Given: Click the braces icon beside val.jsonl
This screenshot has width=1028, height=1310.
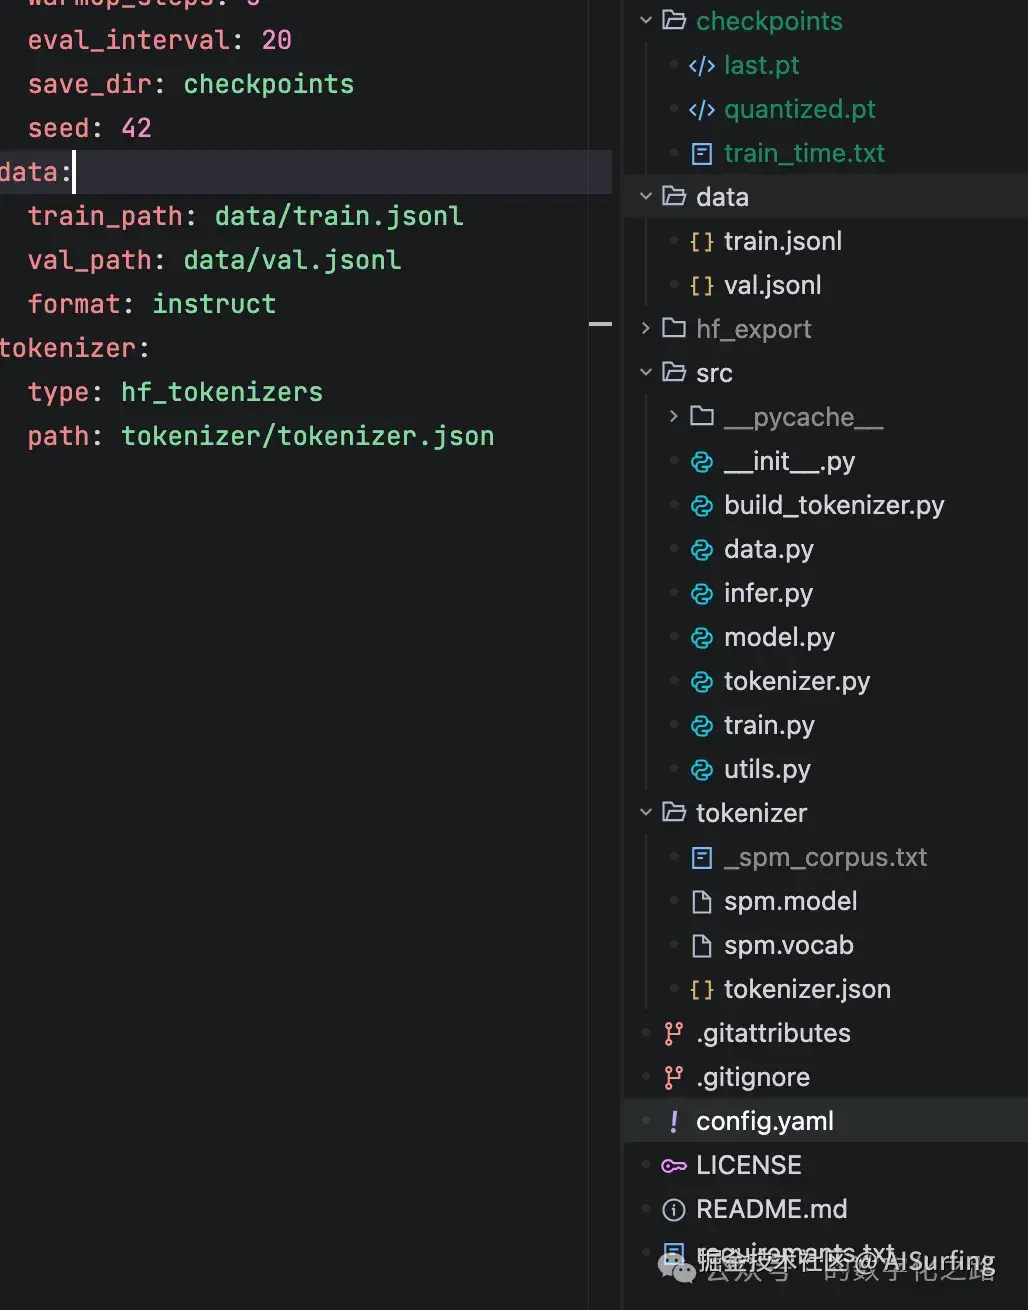Looking at the screenshot, I should pos(702,285).
